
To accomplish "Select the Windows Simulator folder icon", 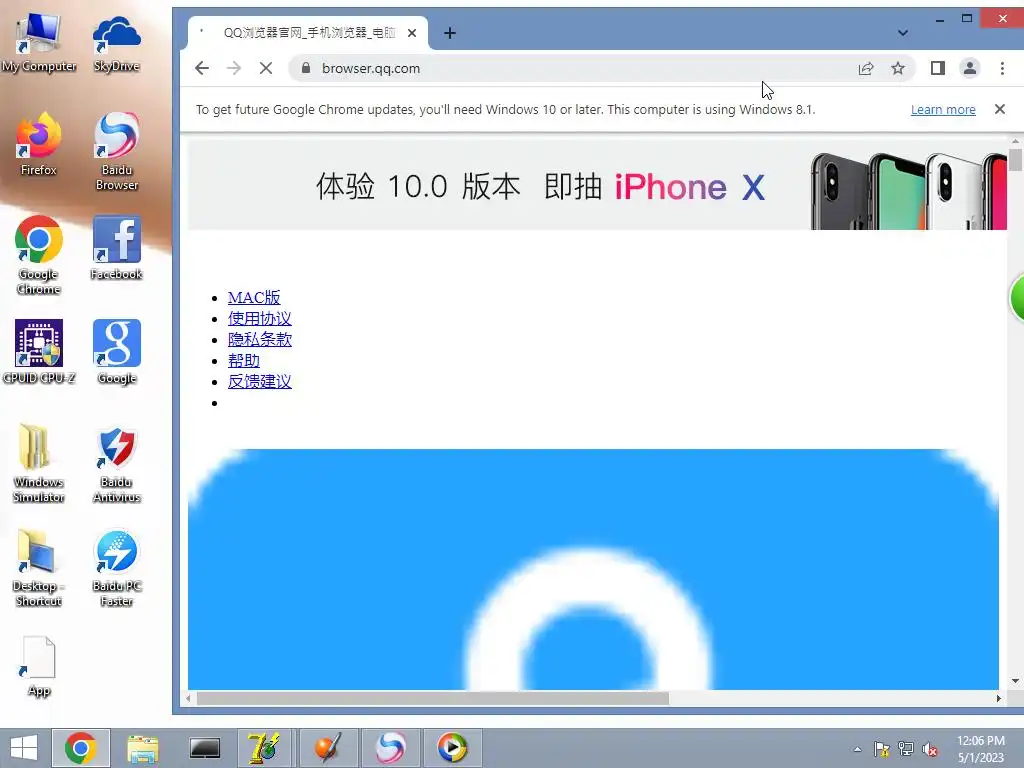I will (x=39, y=464).
